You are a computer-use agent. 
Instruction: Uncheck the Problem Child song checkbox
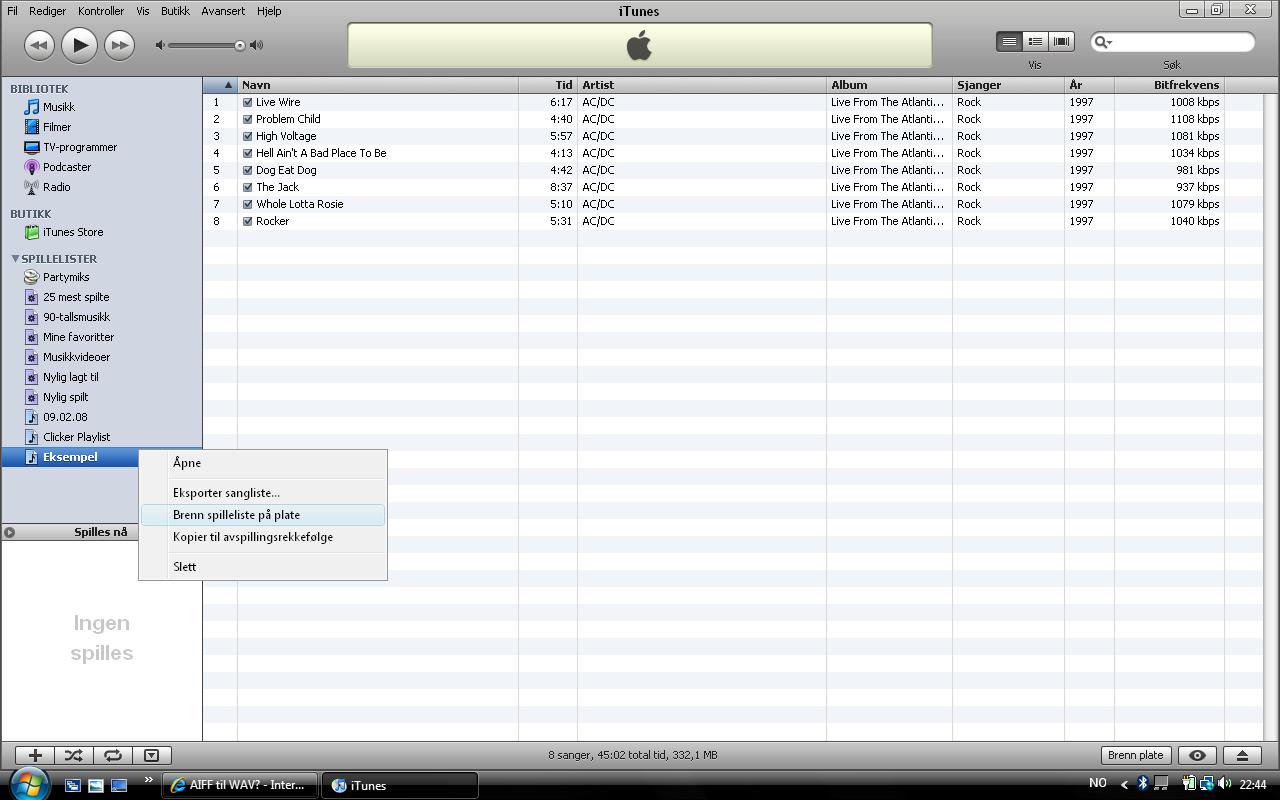click(x=248, y=119)
